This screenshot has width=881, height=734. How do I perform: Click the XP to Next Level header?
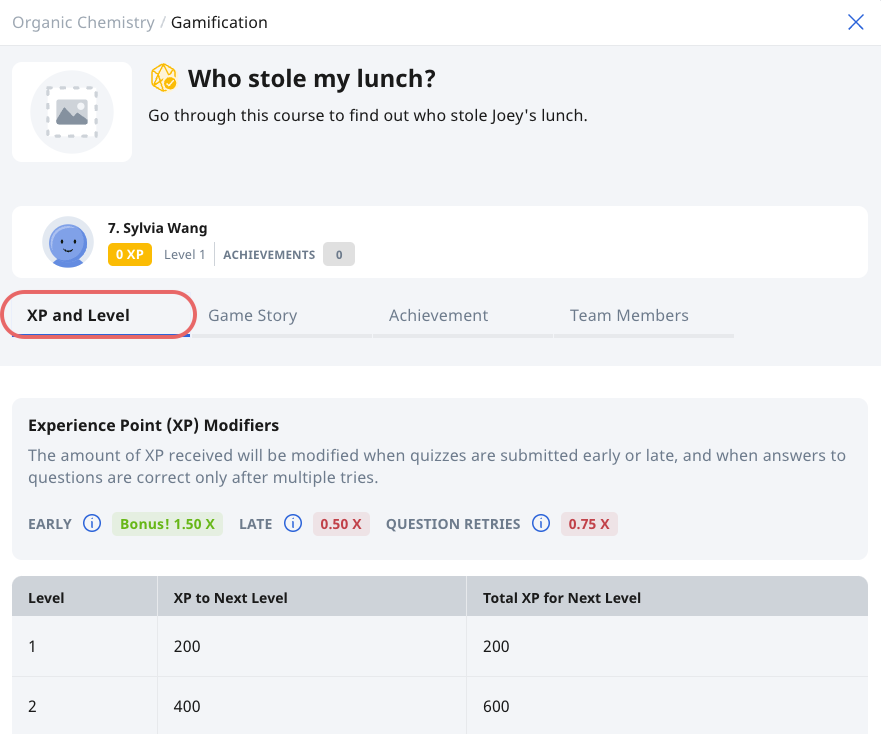click(230, 598)
